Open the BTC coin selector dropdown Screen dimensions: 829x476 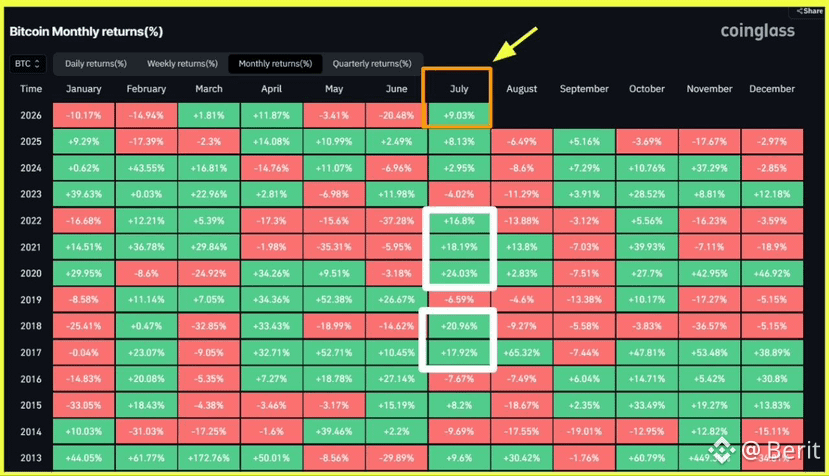point(27,64)
